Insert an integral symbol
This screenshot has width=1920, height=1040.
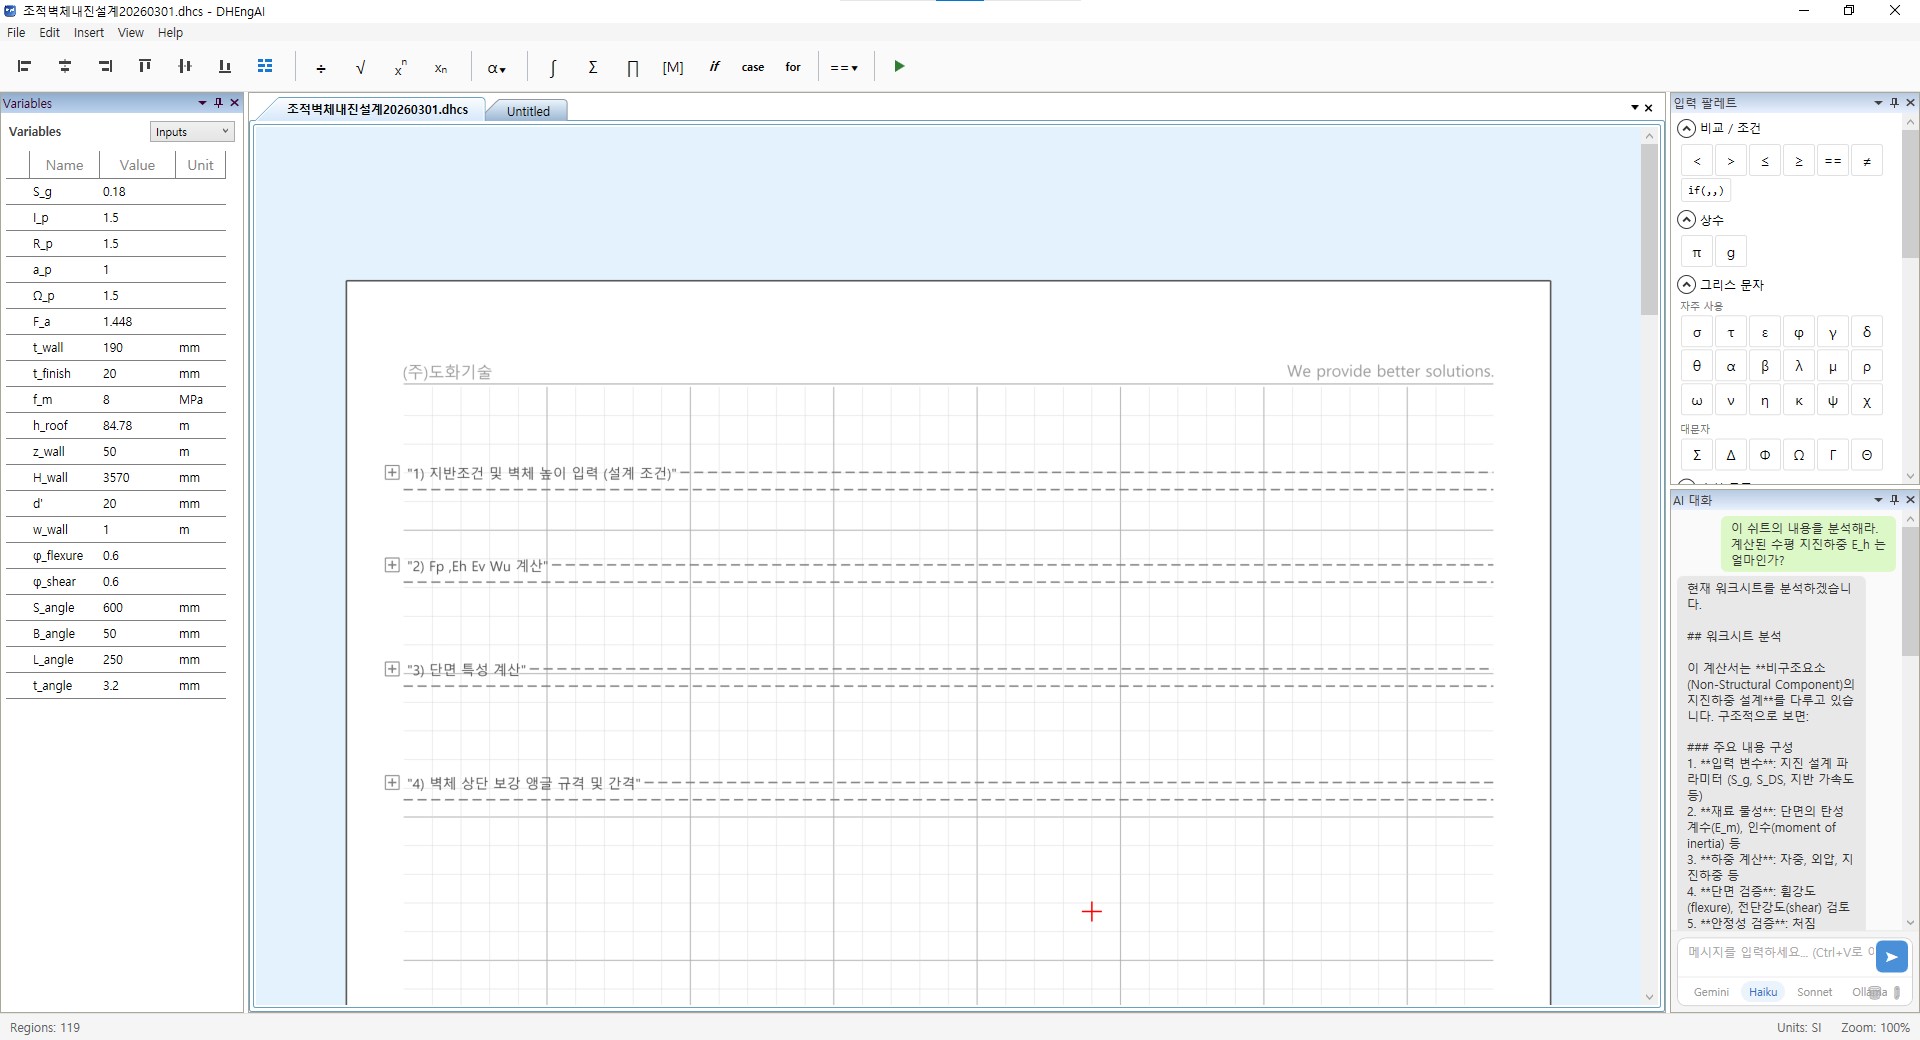(x=552, y=67)
